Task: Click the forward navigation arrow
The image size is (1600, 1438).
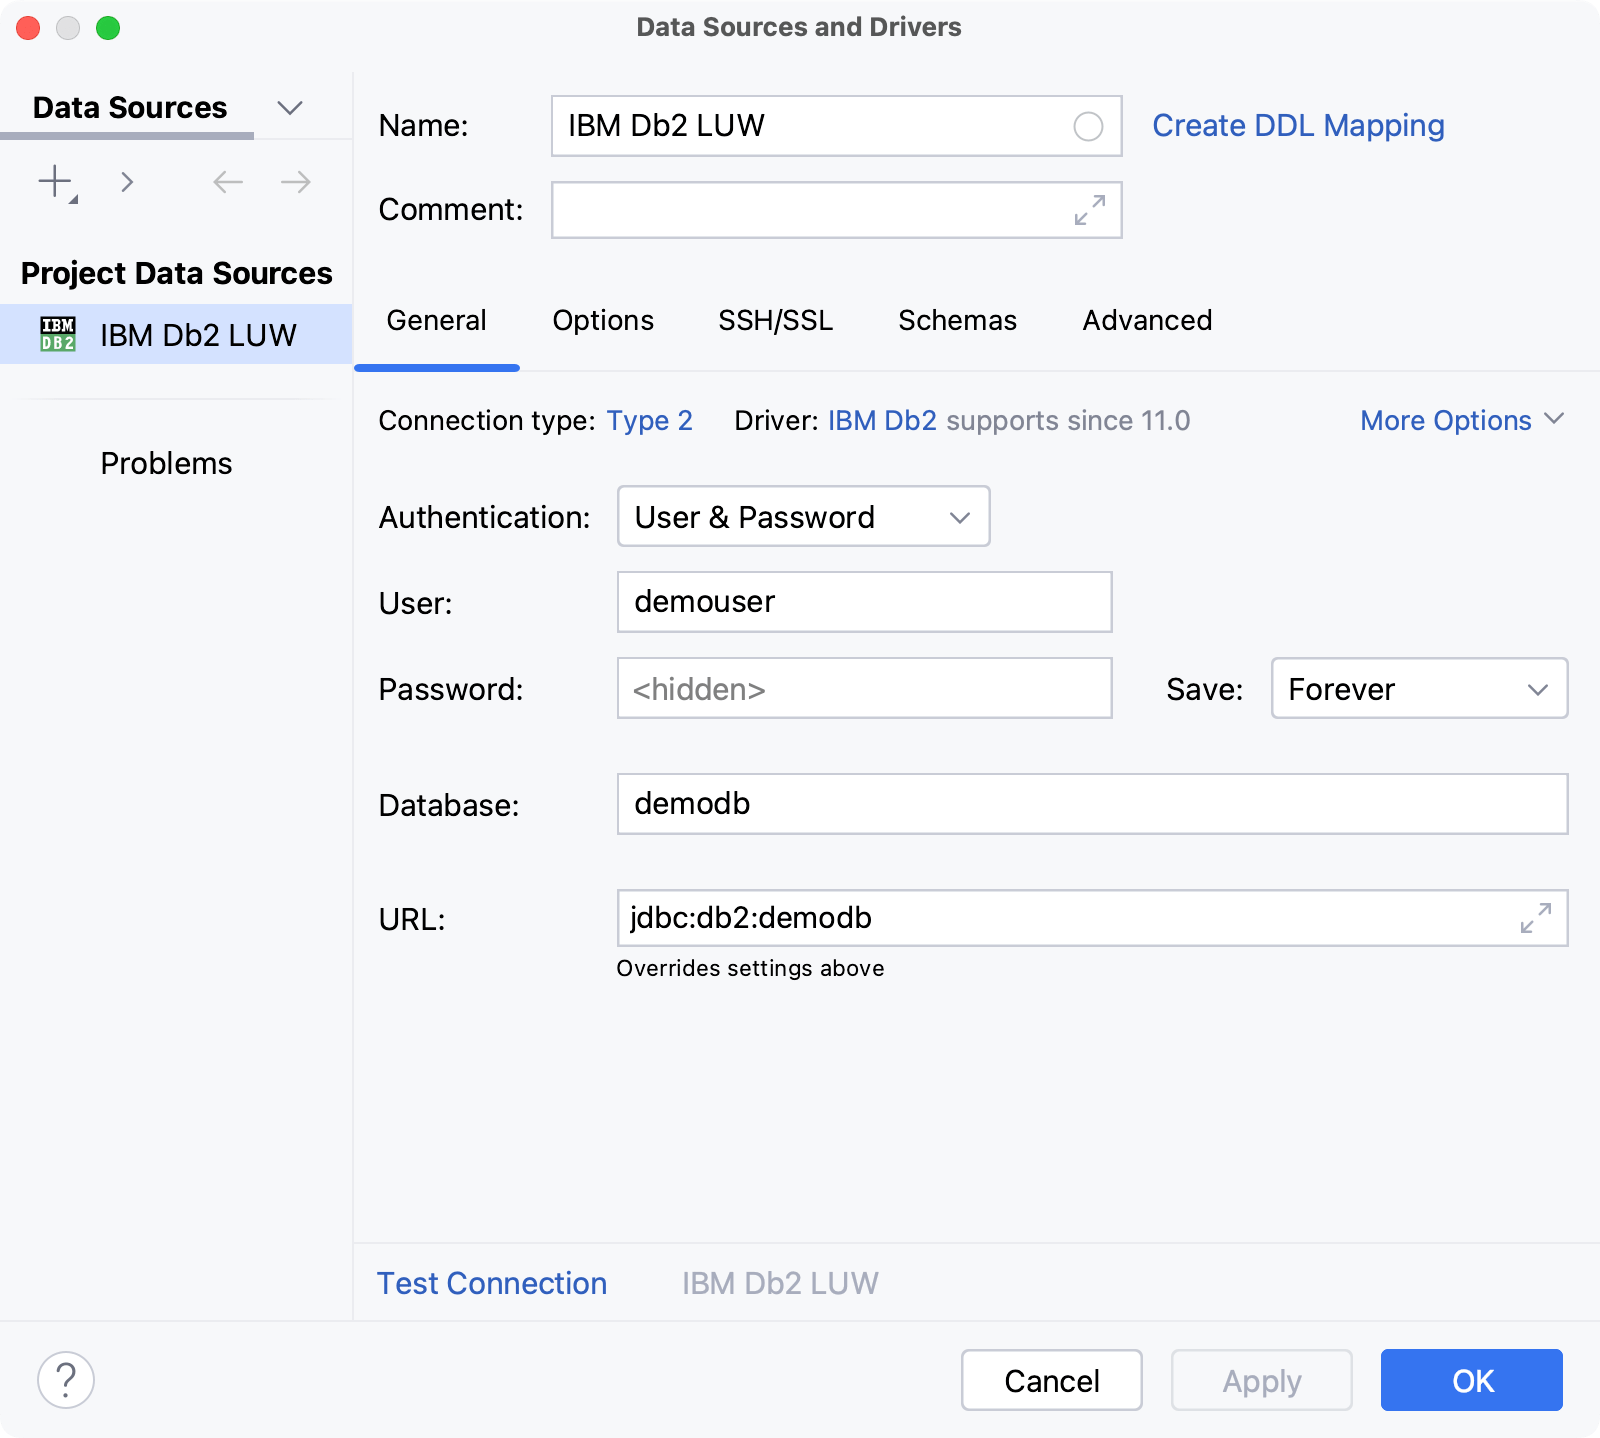Action: click(293, 181)
